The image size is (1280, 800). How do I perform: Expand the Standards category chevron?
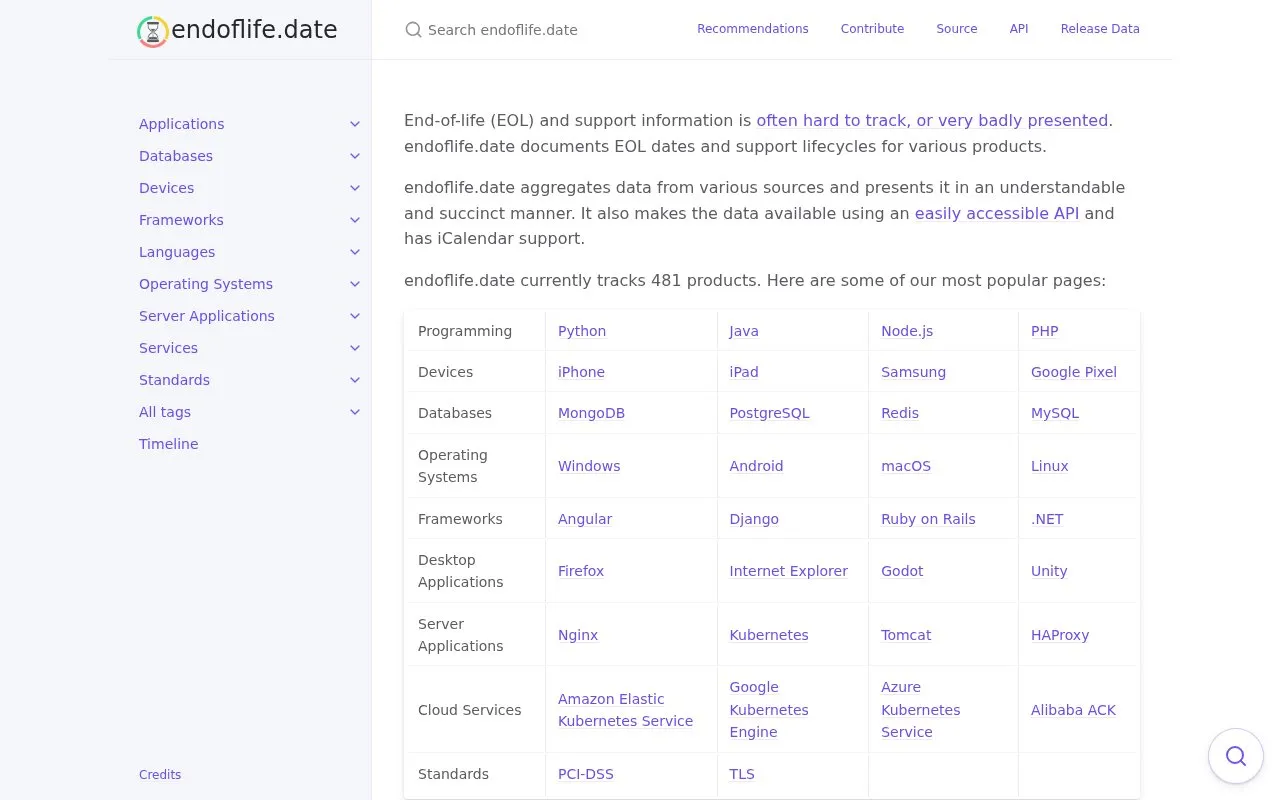tap(355, 380)
